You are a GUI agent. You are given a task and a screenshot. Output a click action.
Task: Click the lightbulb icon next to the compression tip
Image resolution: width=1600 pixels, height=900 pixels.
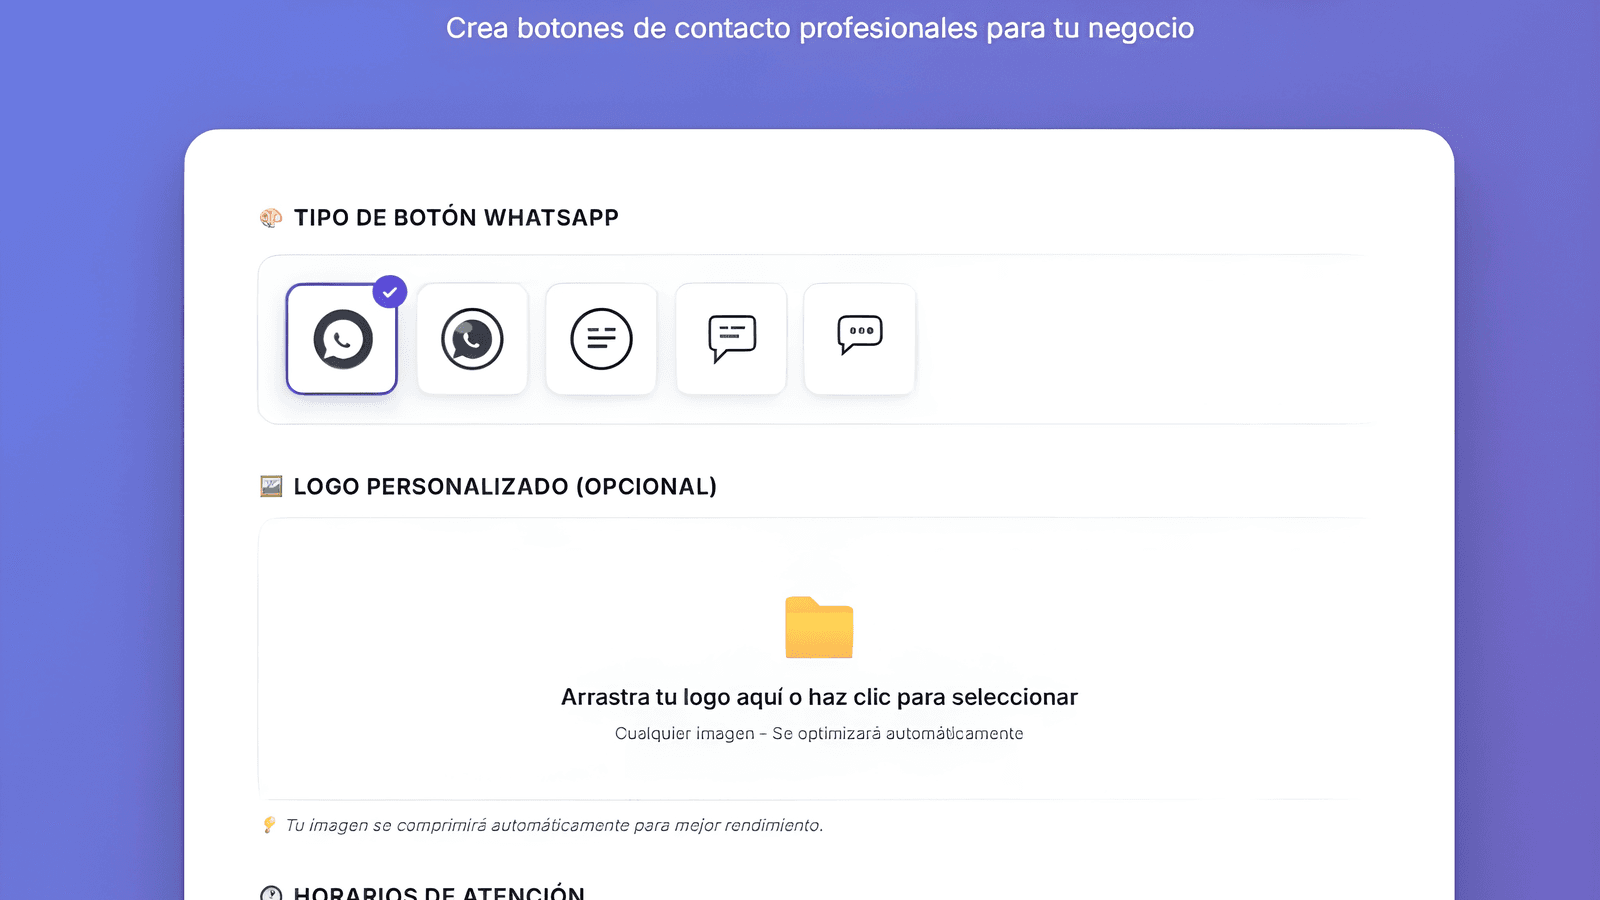pyautogui.click(x=267, y=825)
